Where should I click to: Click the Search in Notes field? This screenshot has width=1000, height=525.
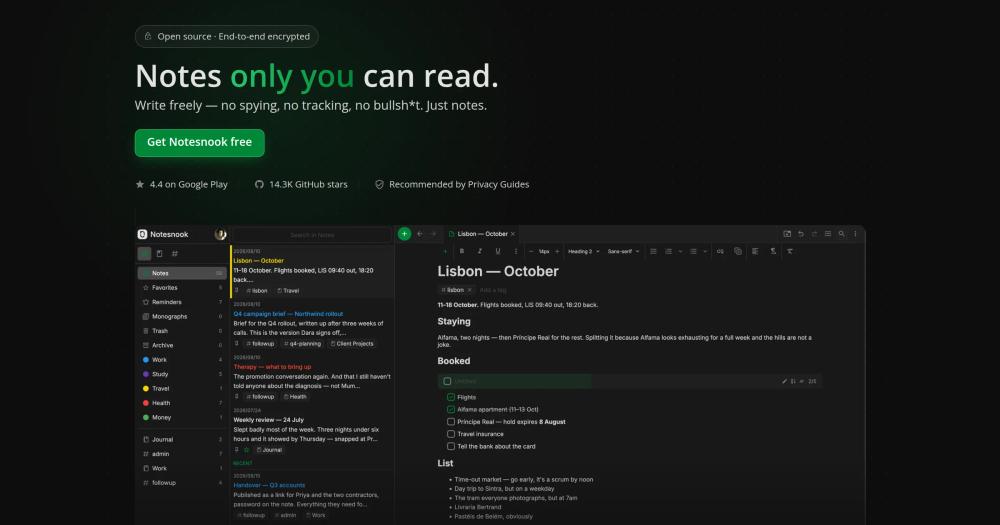312,235
